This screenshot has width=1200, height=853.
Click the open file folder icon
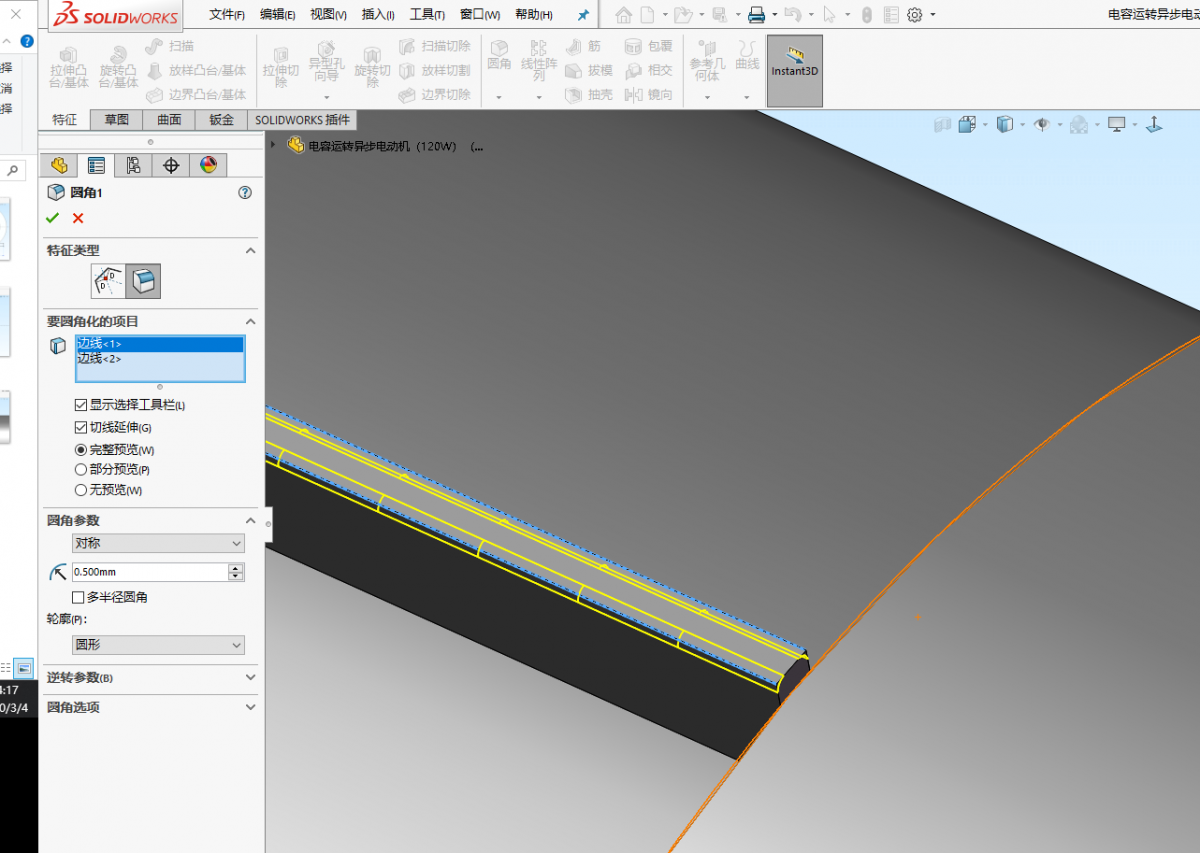tap(682, 14)
